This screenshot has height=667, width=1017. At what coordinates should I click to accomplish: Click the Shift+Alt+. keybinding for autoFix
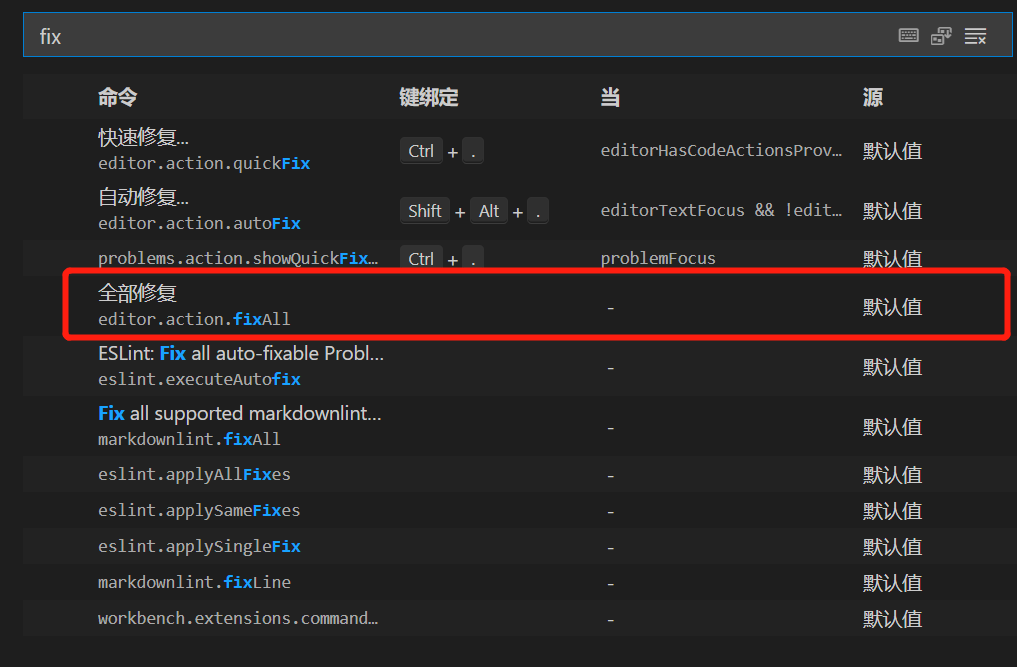(474, 211)
